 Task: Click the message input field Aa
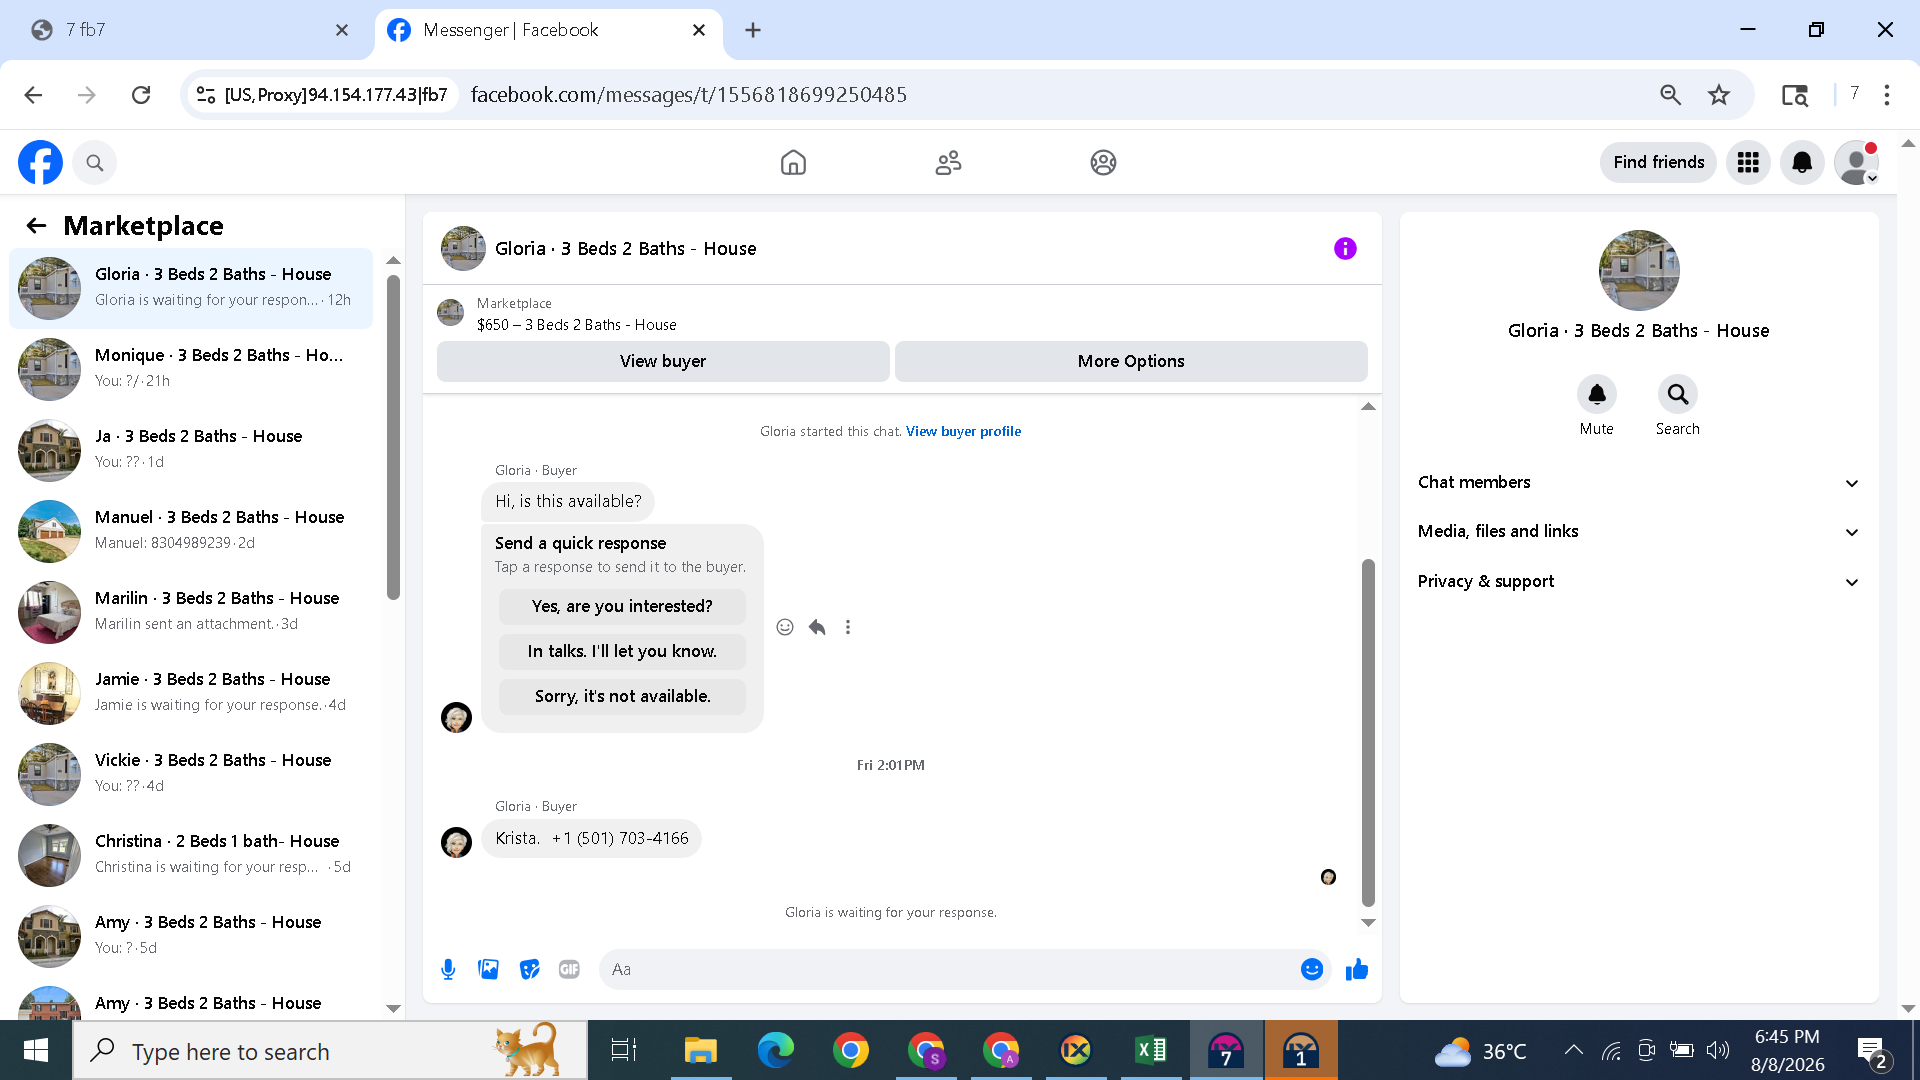pyautogui.click(x=950, y=969)
